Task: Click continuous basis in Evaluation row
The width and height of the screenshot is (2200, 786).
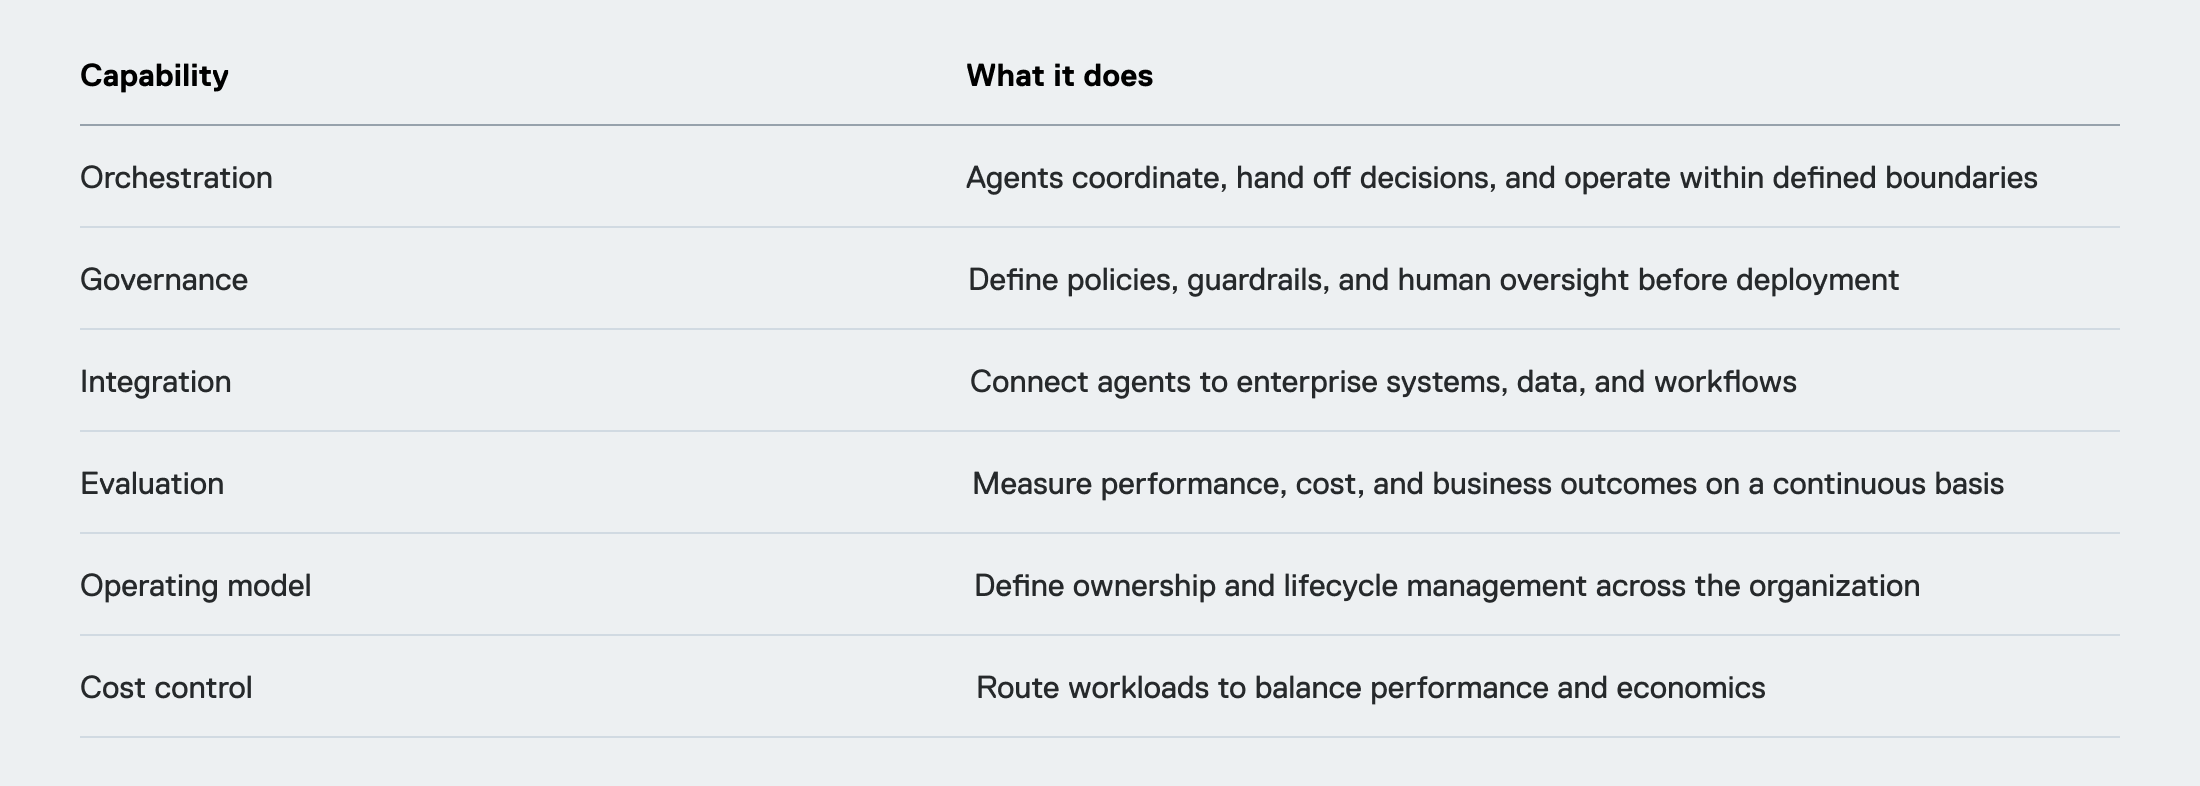Action: [x=1888, y=484]
